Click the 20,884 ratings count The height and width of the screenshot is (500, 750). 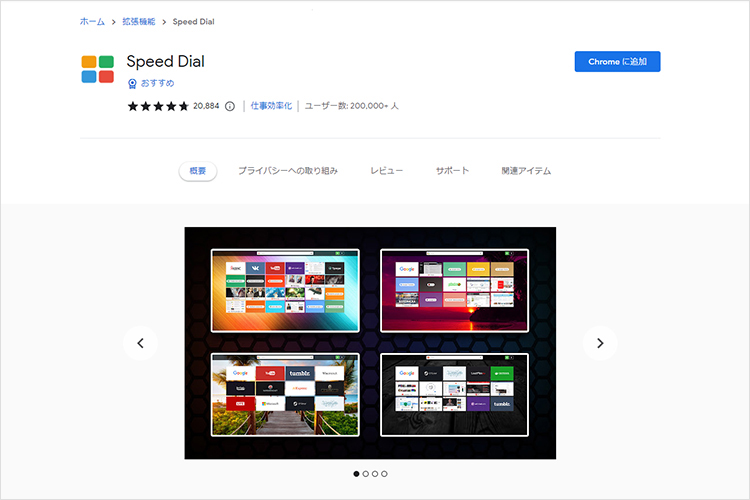(x=206, y=106)
